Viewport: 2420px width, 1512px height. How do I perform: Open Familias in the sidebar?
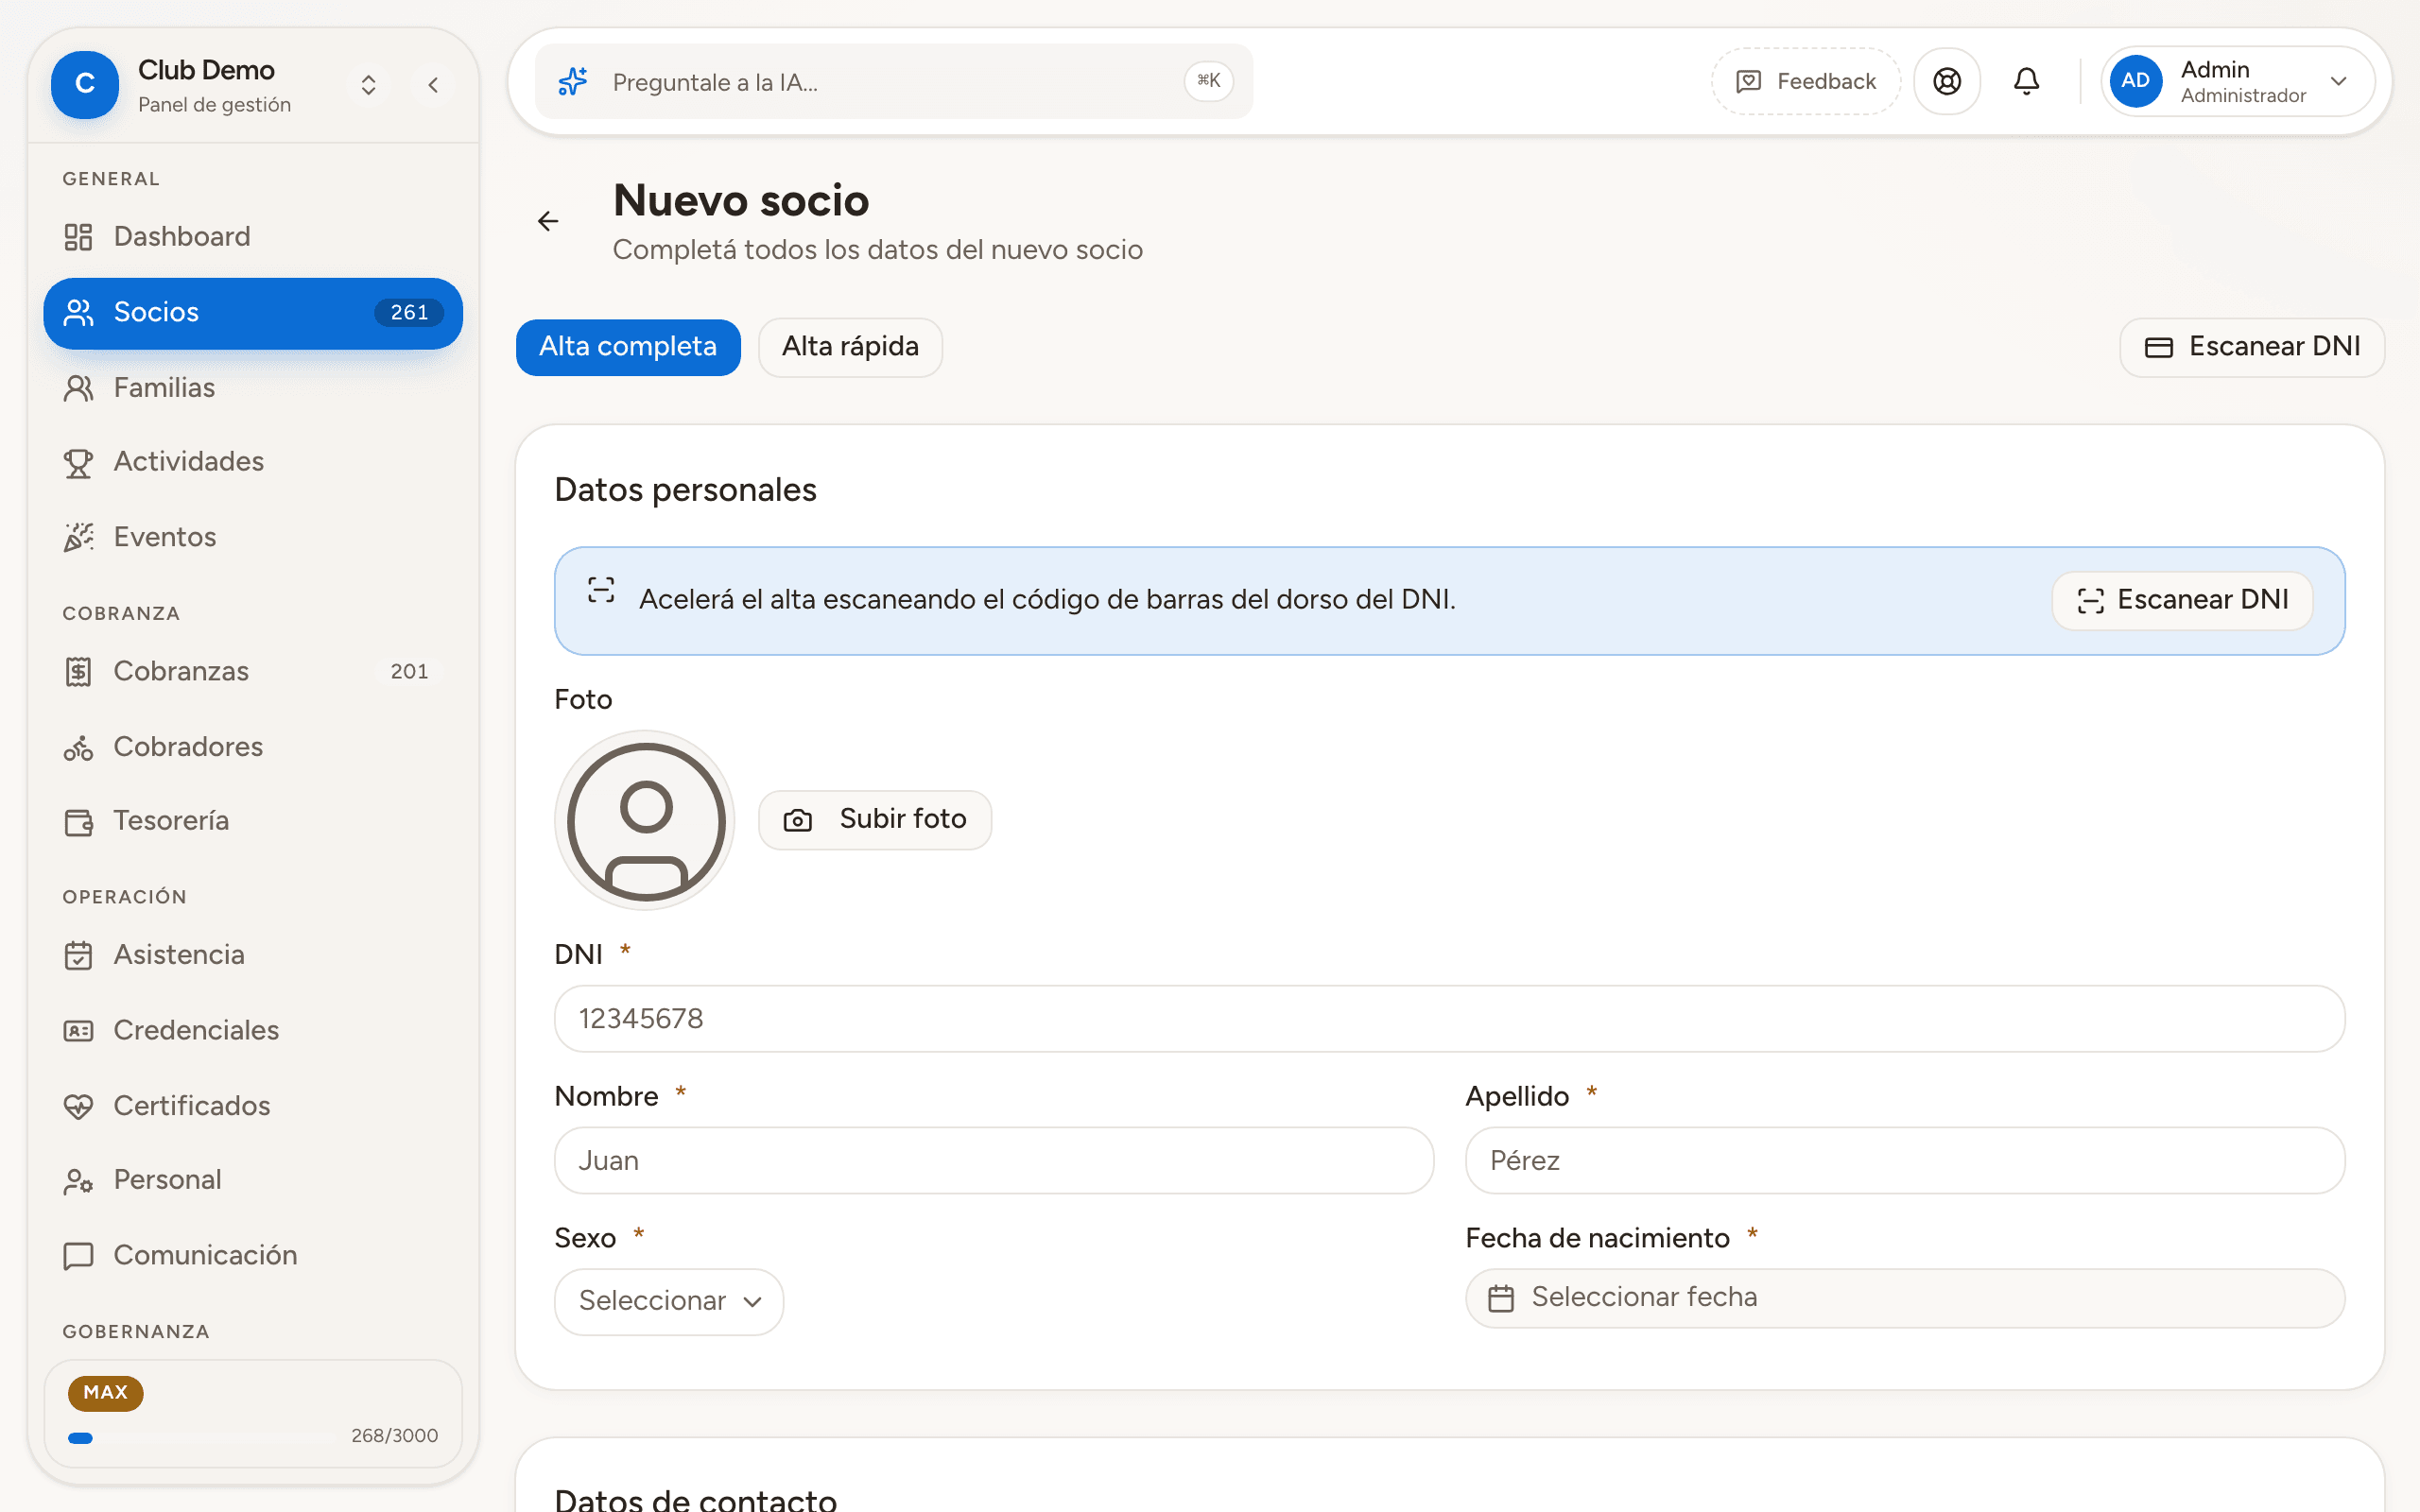pos(253,387)
